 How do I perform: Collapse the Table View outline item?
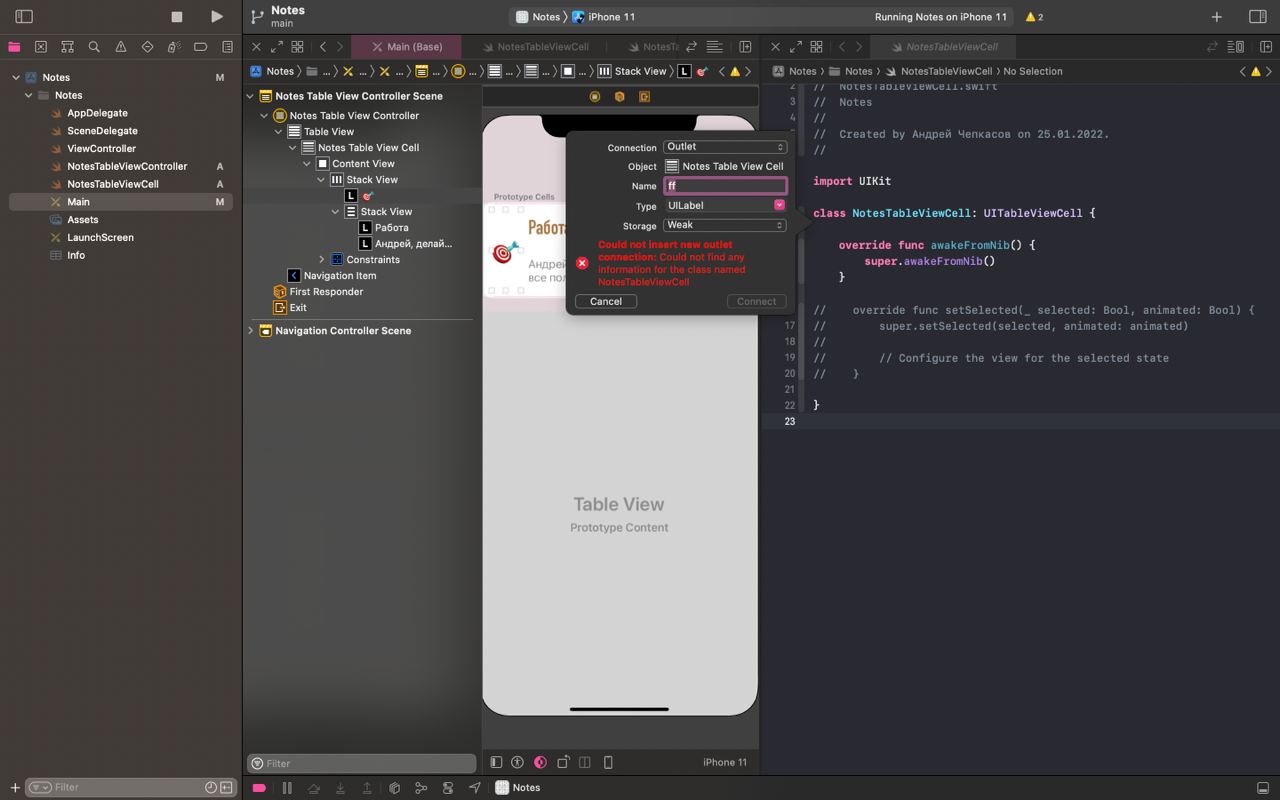coord(279,131)
